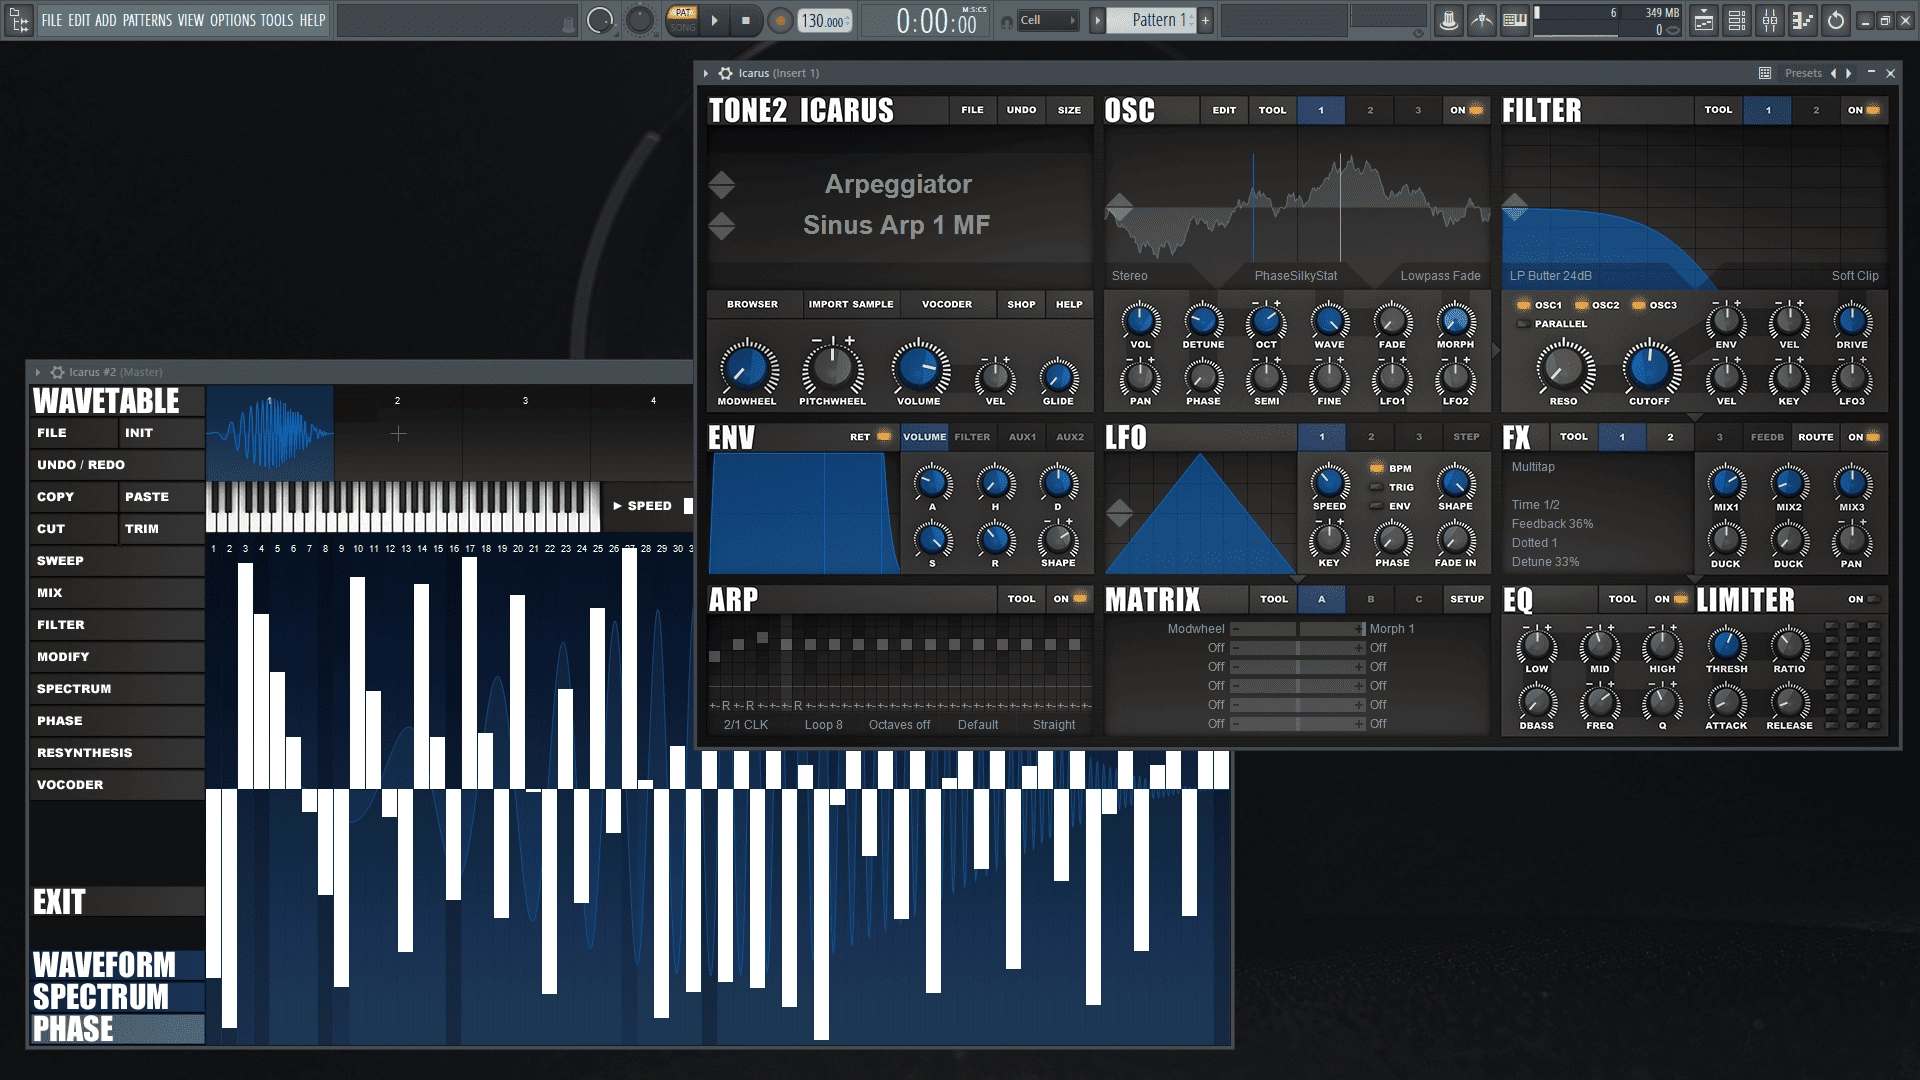The height and width of the screenshot is (1080, 1920).
Task: Select the FILTER envelope tab in ENV
Action: (x=972, y=437)
